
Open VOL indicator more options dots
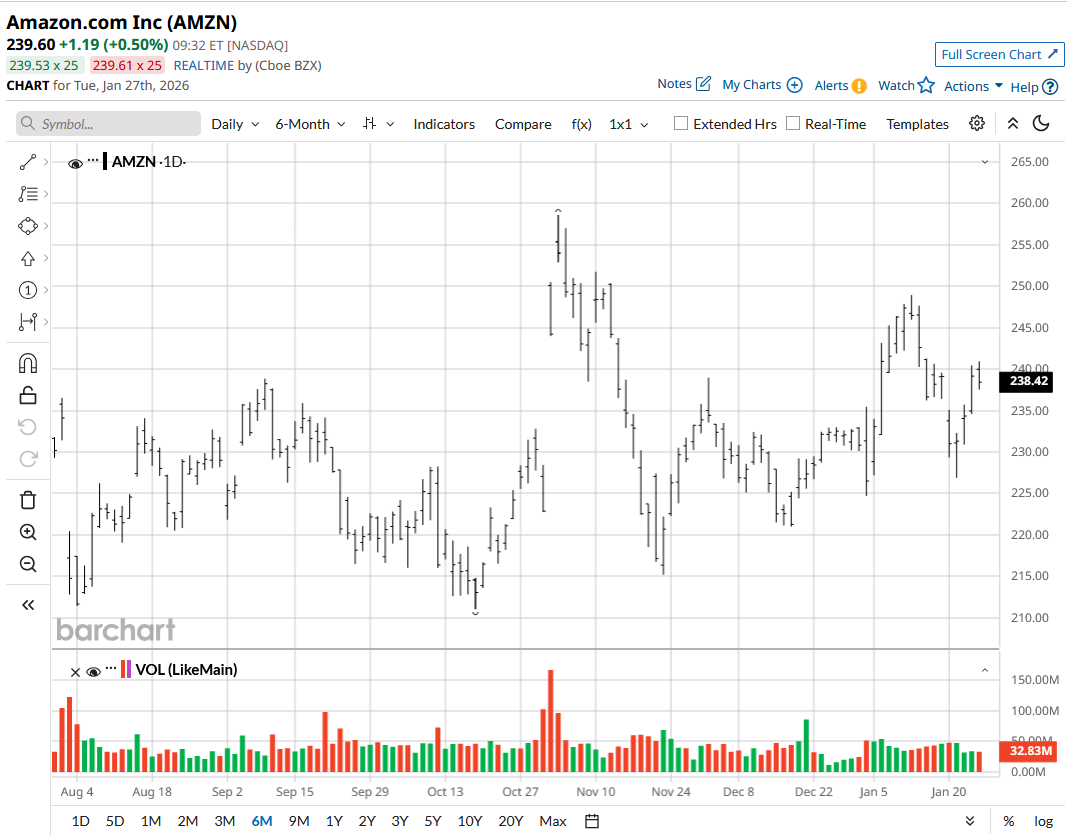tap(111, 669)
